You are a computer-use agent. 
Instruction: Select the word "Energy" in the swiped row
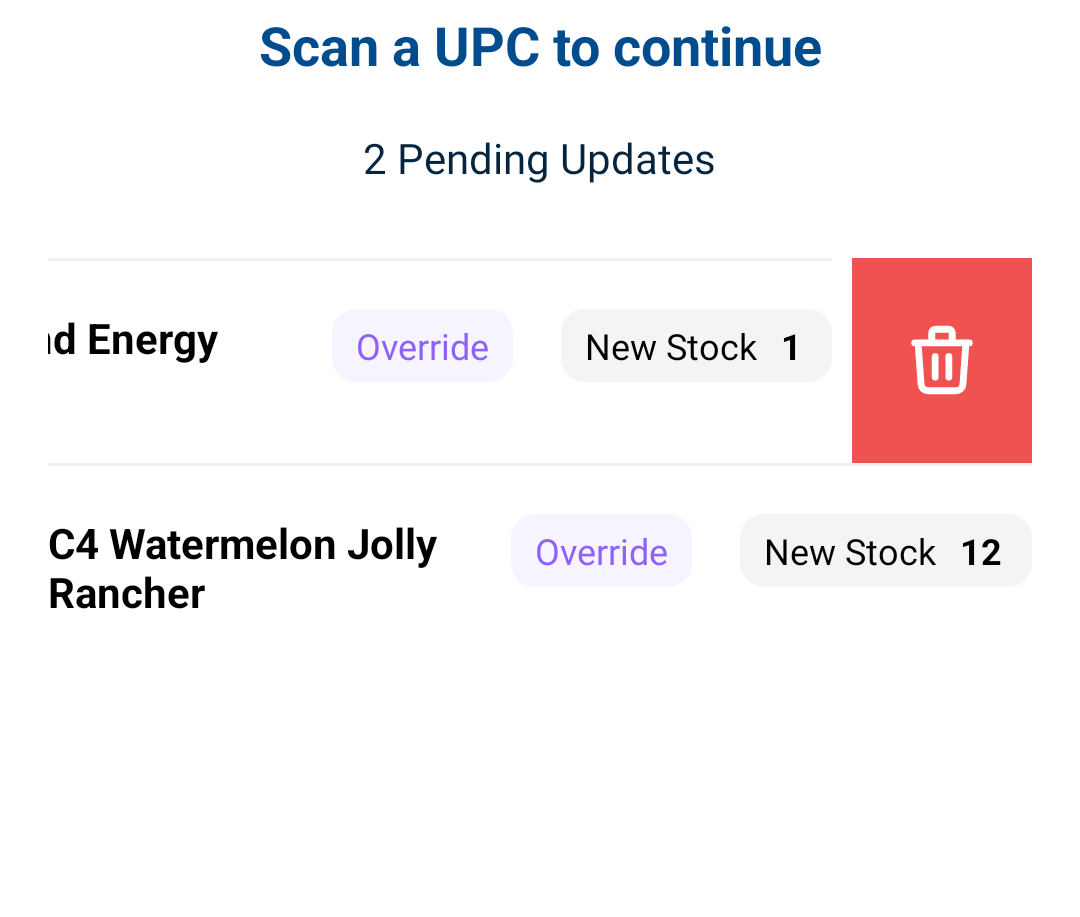(152, 341)
